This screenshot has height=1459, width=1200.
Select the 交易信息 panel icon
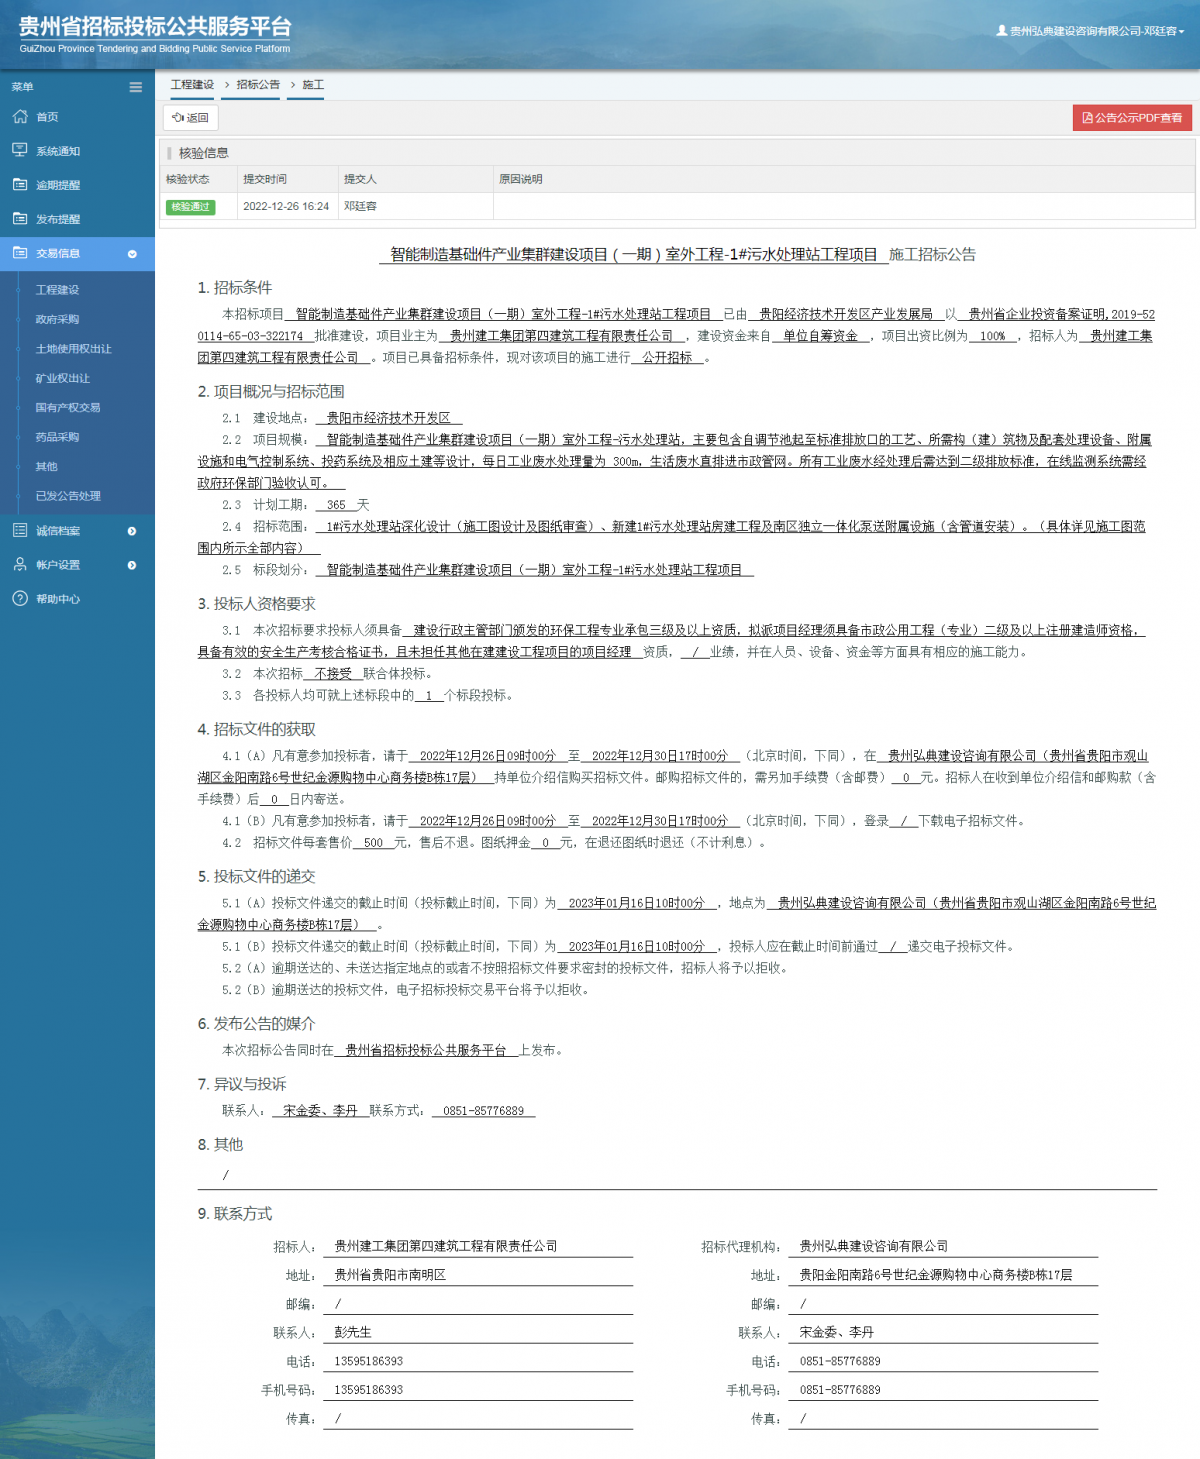(x=21, y=253)
